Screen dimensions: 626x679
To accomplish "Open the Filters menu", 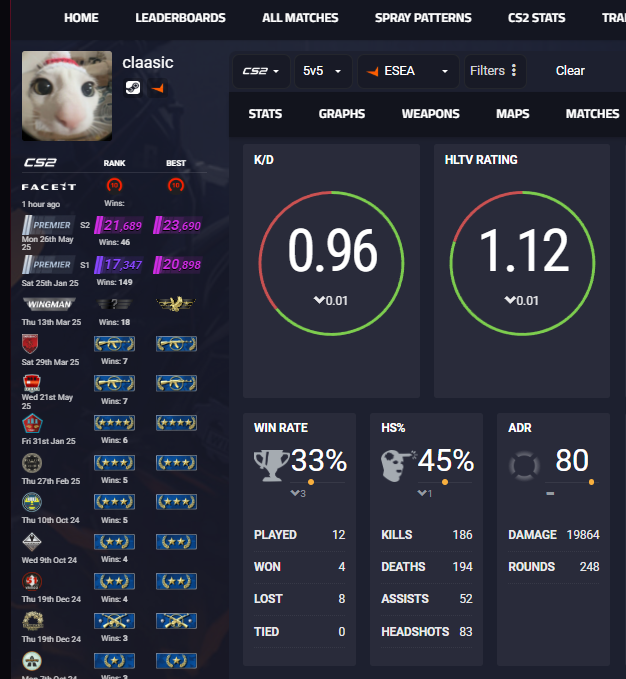I will 495,71.
